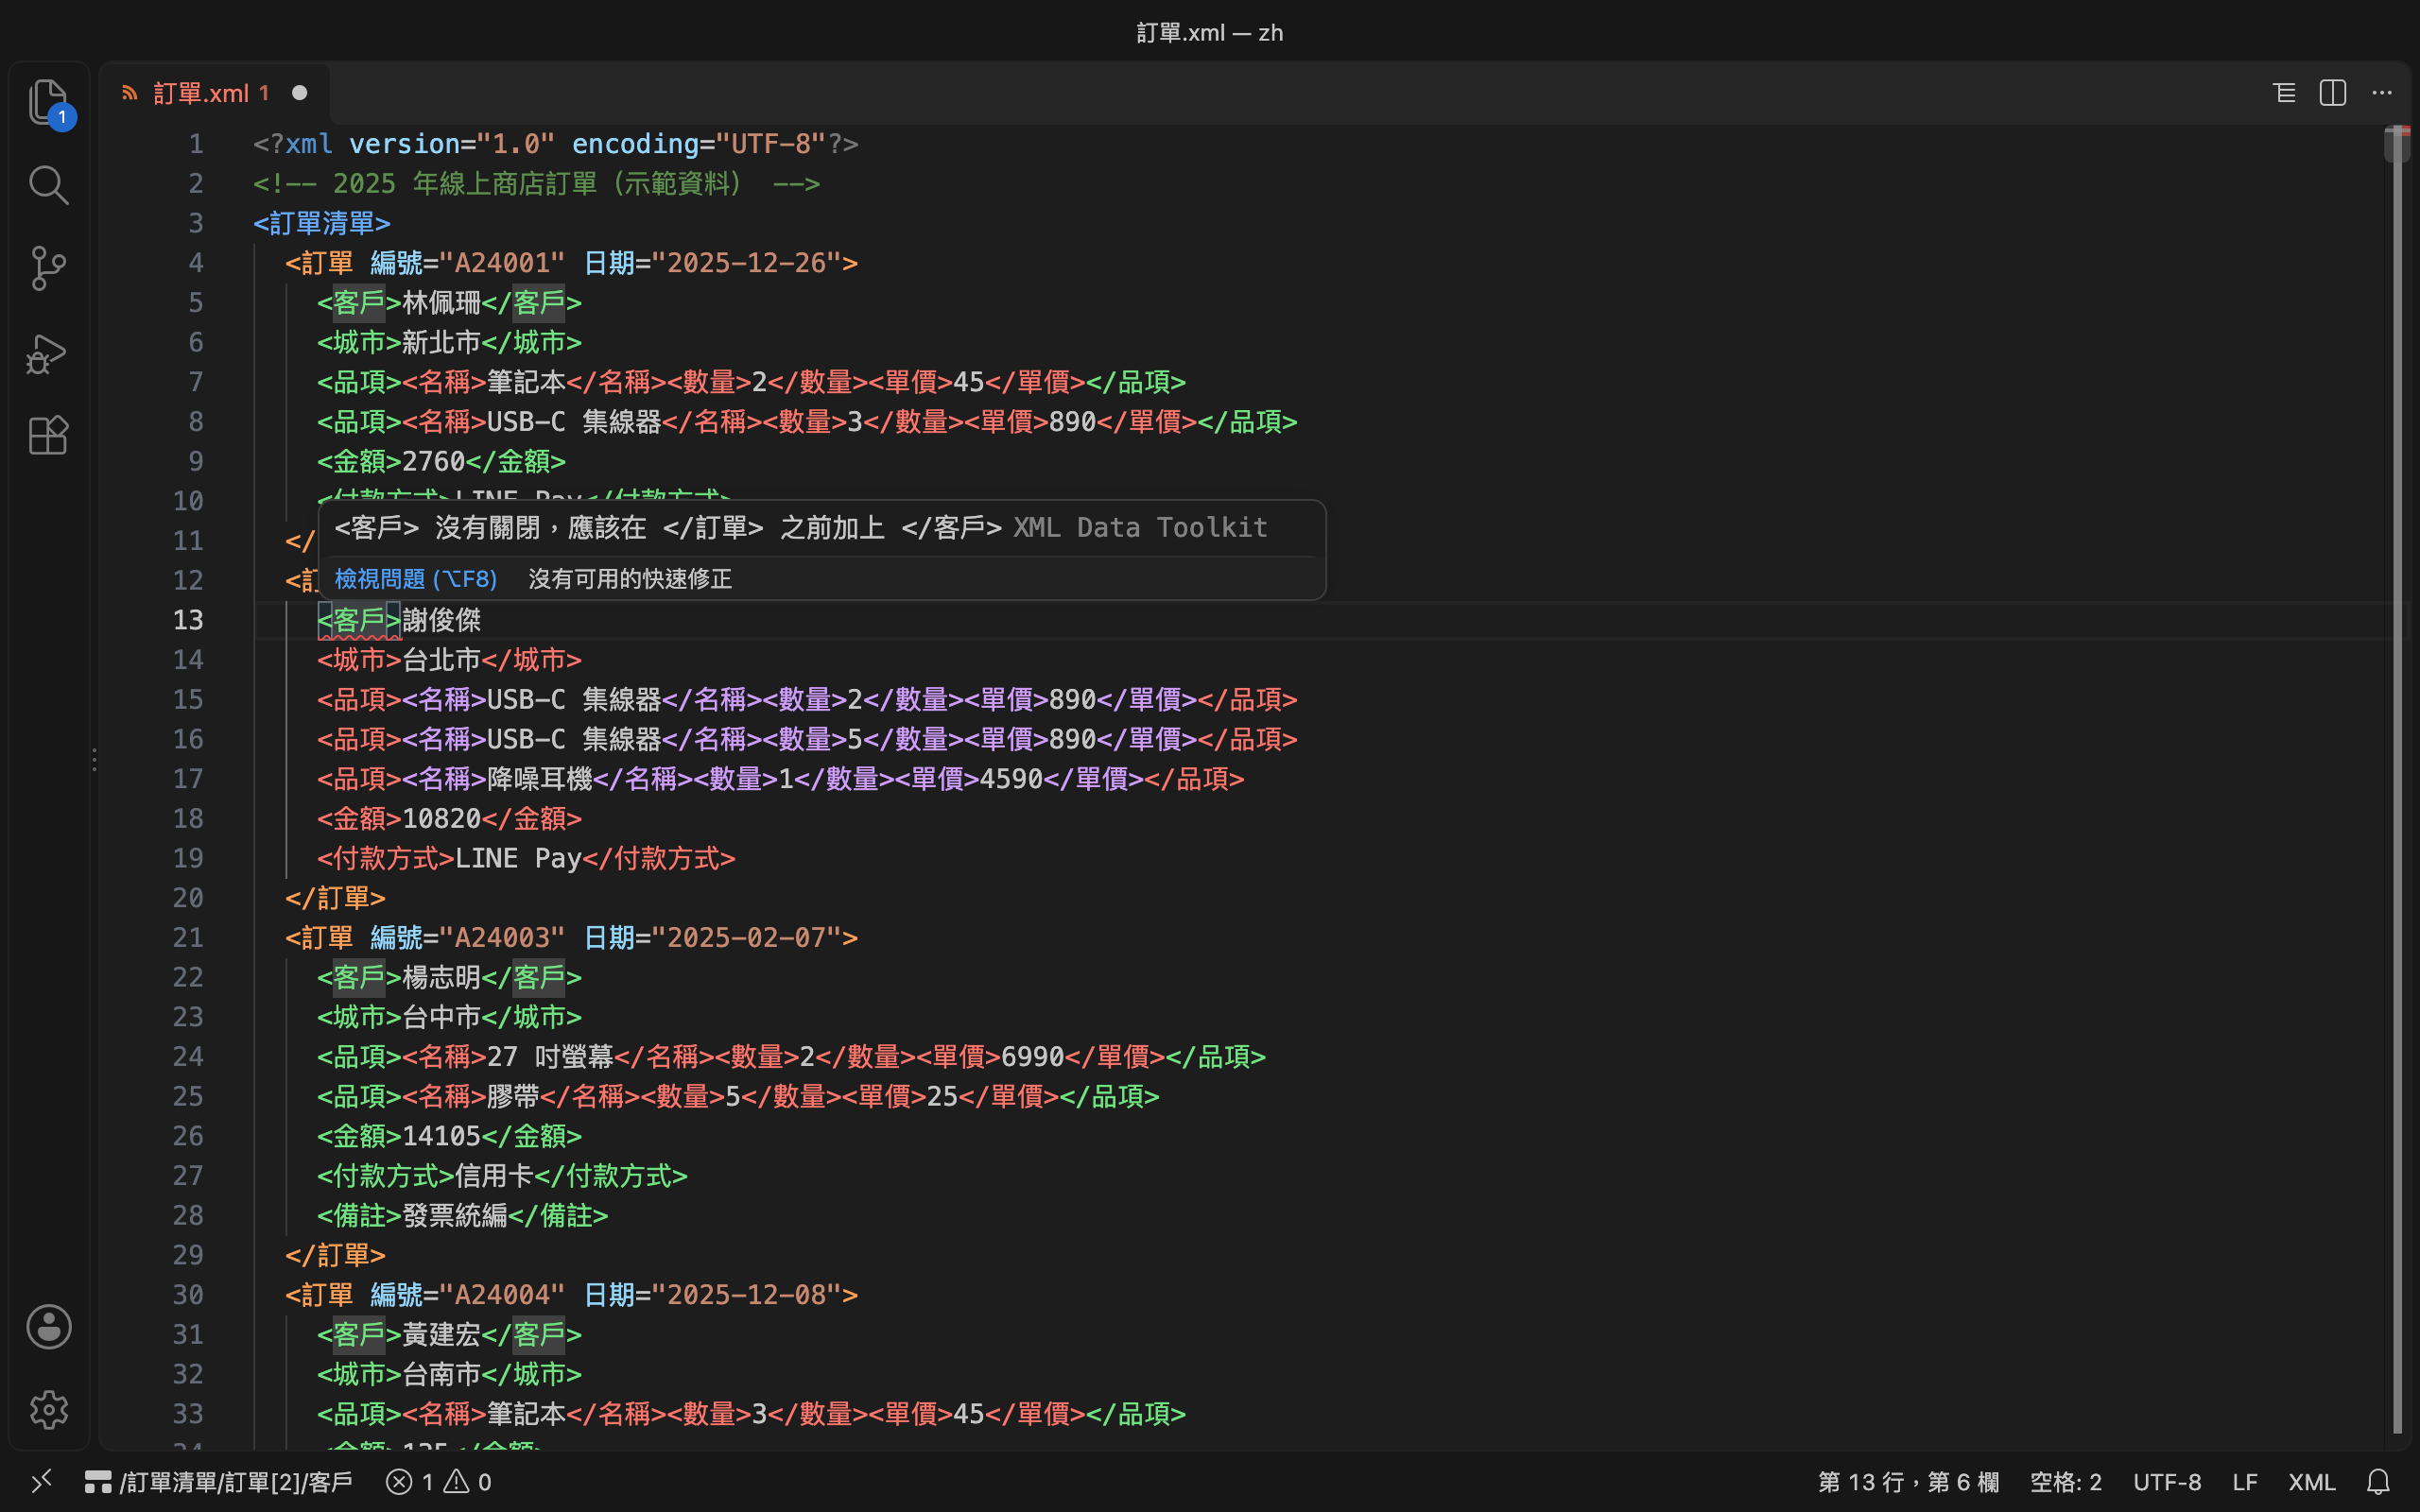Click 檢視問題 link in the hover popup
Viewport: 2420px width, 1512px height.
(x=415, y=579)
